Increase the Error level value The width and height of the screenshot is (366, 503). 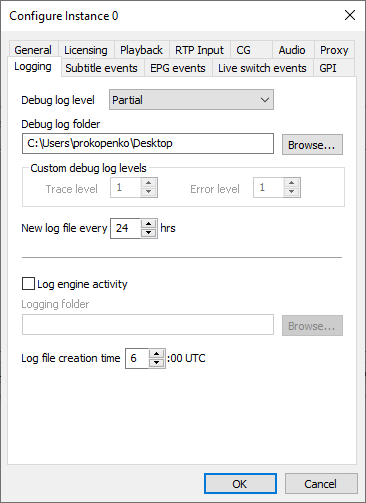point(292,183)
